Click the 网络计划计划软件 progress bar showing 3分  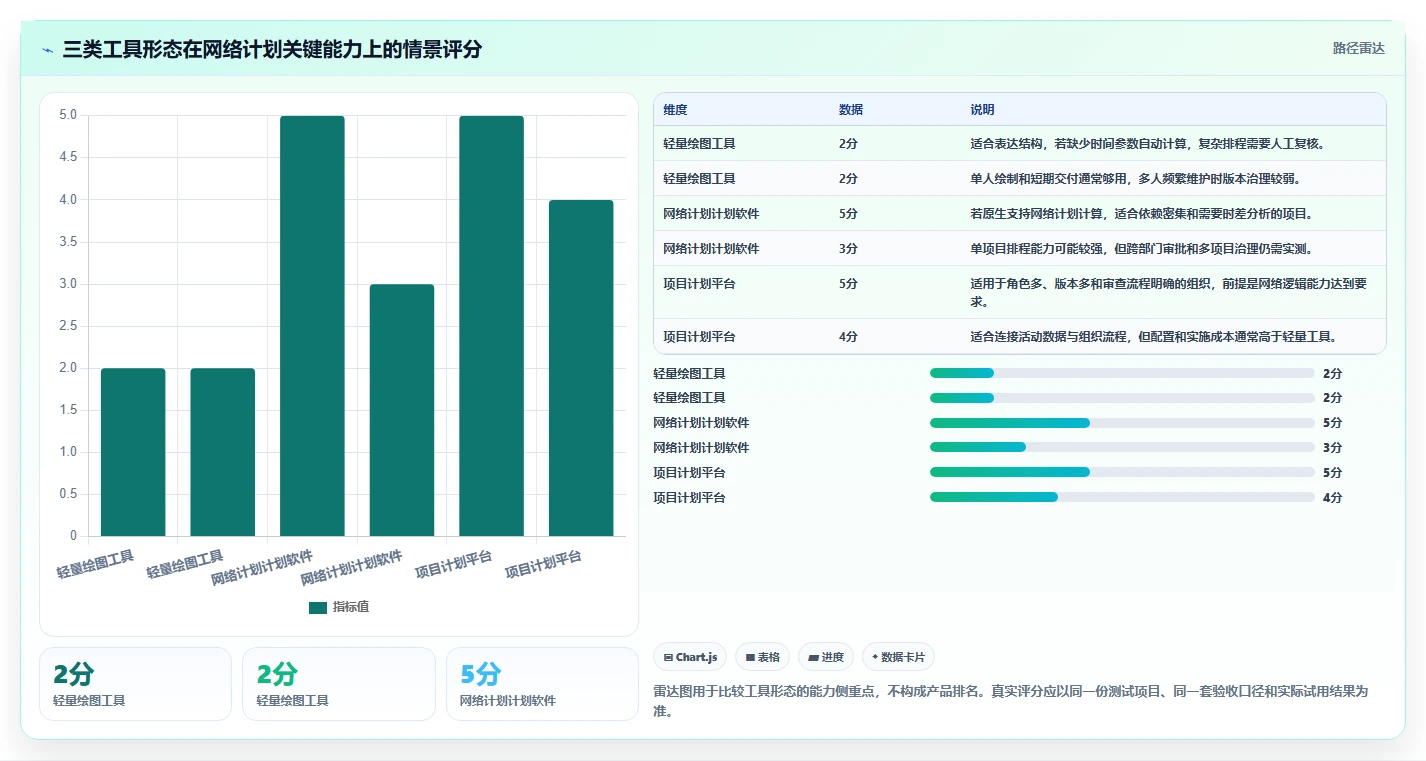point(1122,448)
